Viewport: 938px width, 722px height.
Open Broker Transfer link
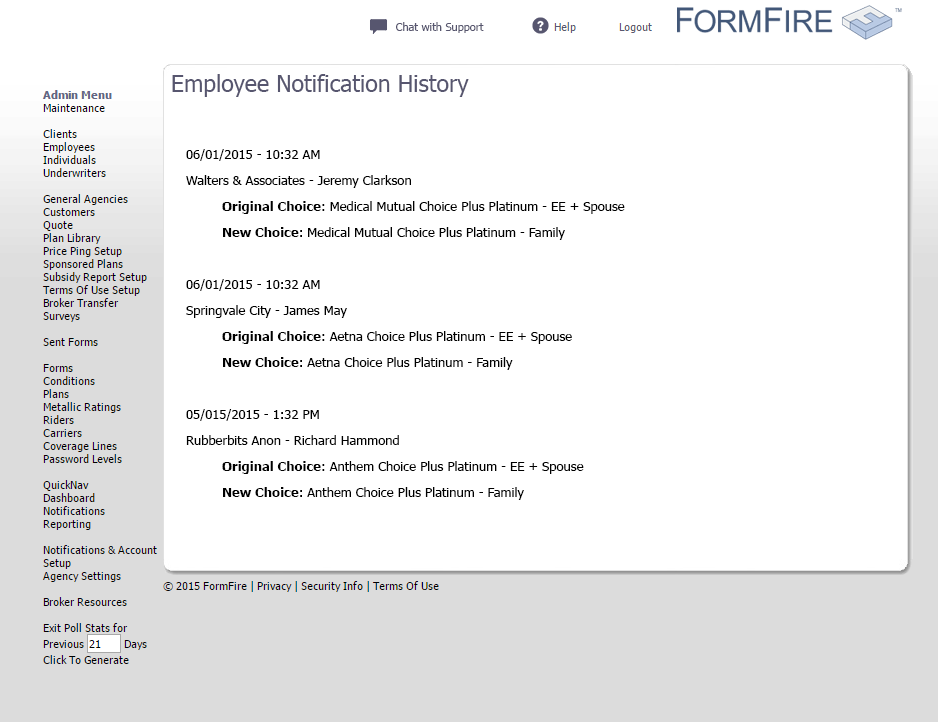(81, 303)
